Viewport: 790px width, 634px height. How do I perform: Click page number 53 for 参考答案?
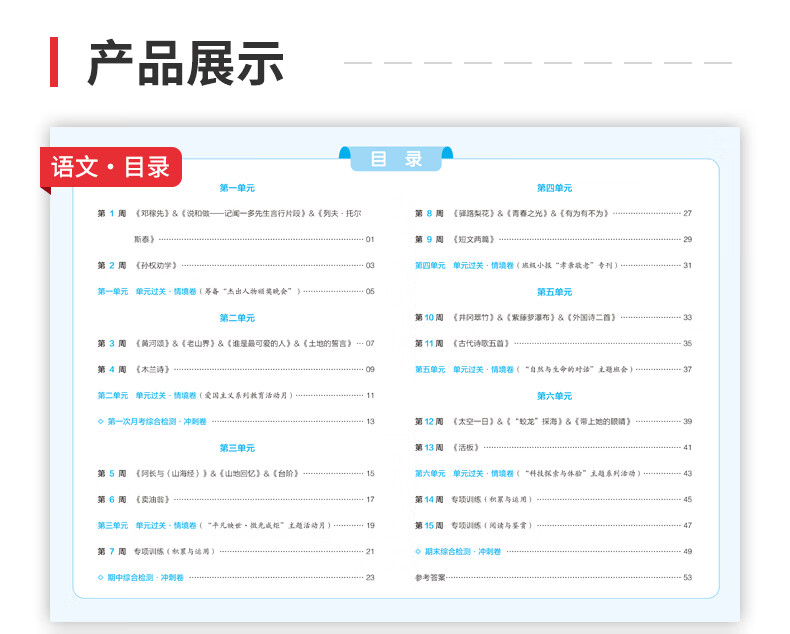click(687, 577)
